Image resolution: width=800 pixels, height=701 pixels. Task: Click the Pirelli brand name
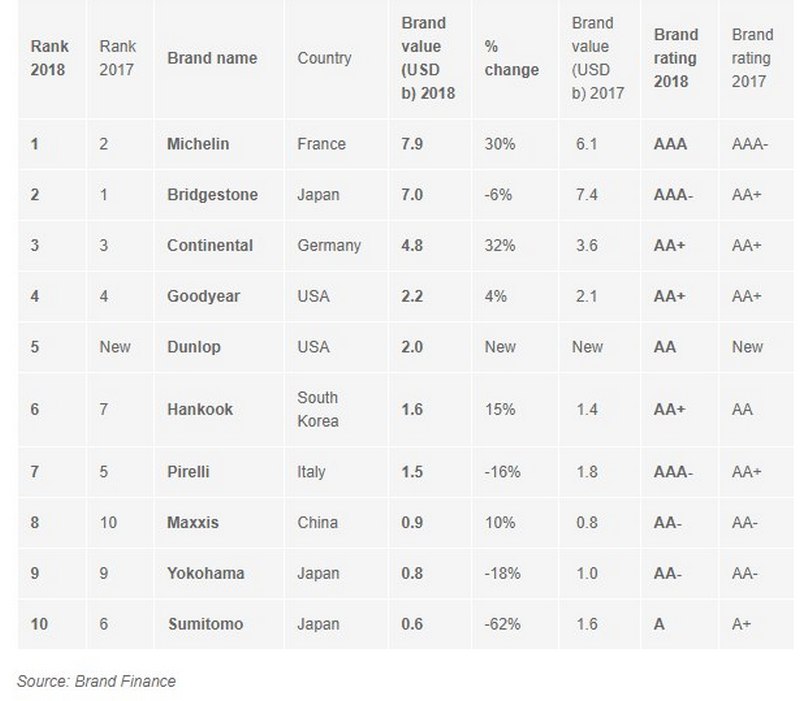click(x=190, y=472)
